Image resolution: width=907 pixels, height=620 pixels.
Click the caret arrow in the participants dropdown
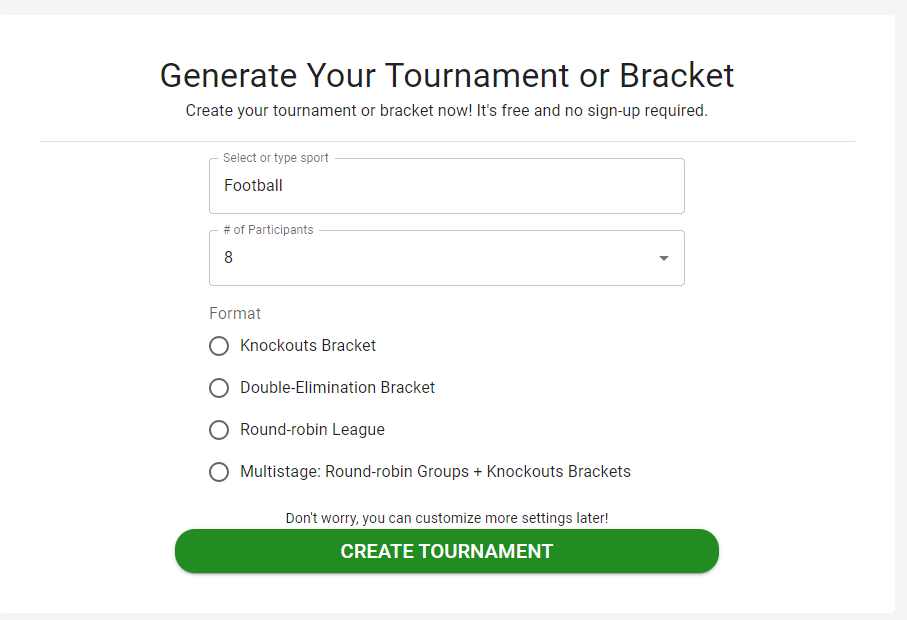(x=663, y=258)
